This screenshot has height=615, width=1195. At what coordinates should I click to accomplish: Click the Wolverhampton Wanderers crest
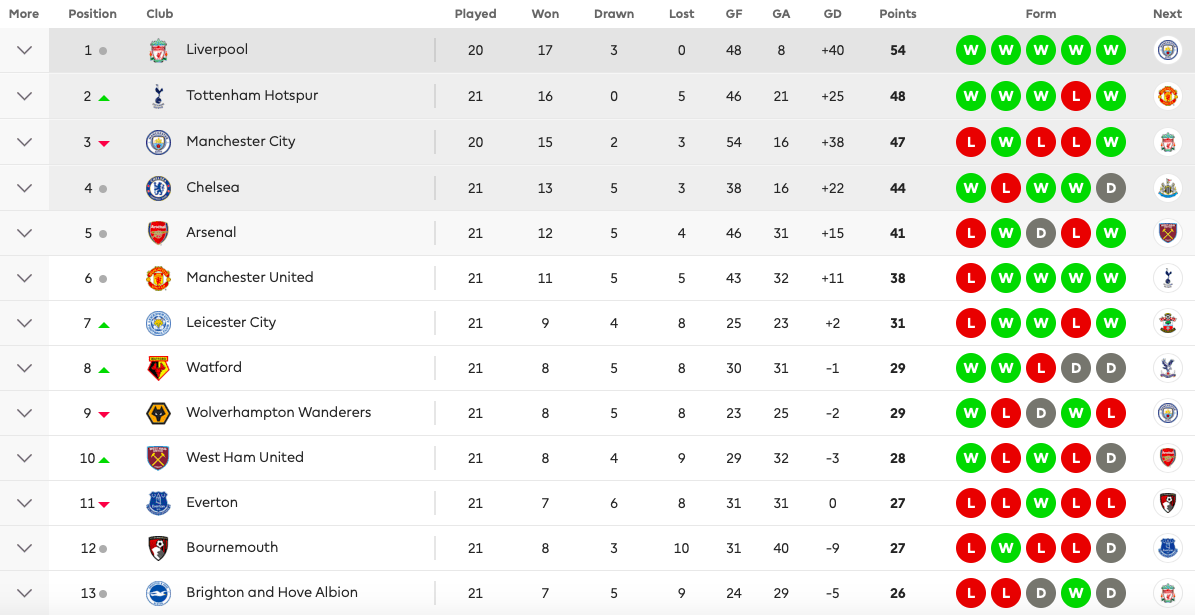(159, 413)
